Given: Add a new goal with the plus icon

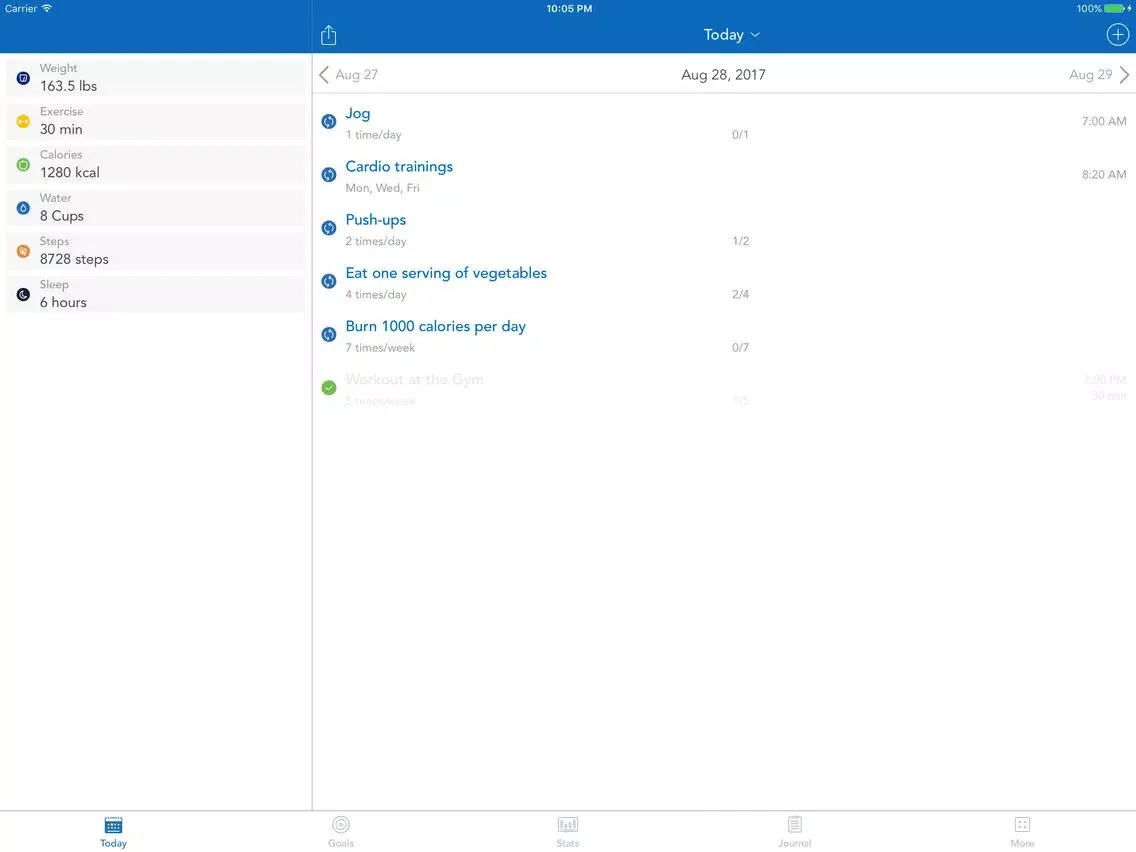Looking at the screenshot, I should click(x=1117, y=34).
